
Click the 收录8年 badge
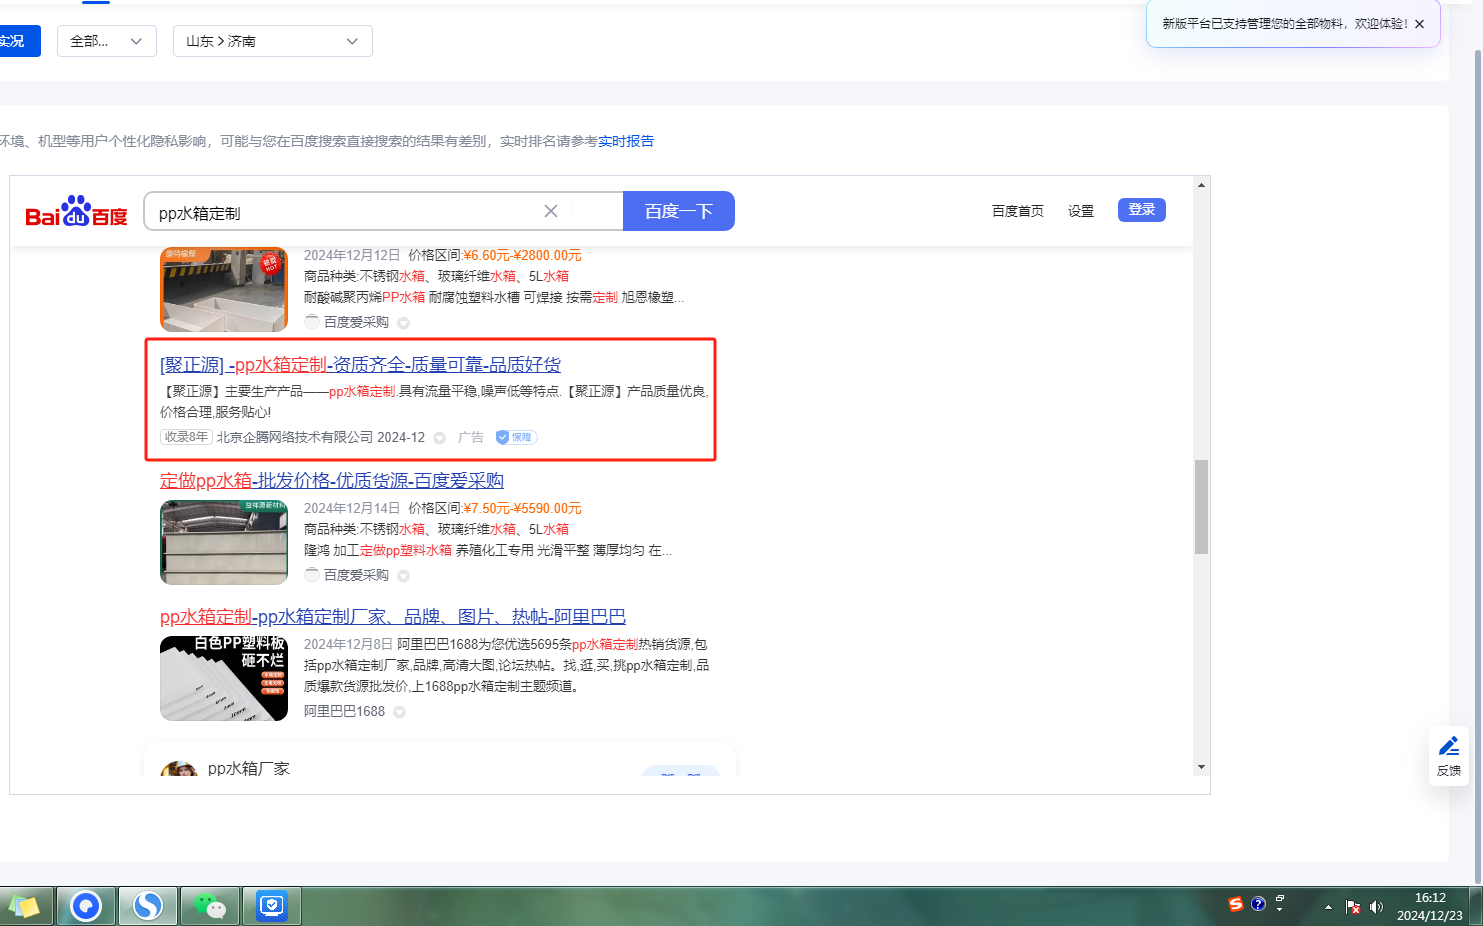click(186, 437)
